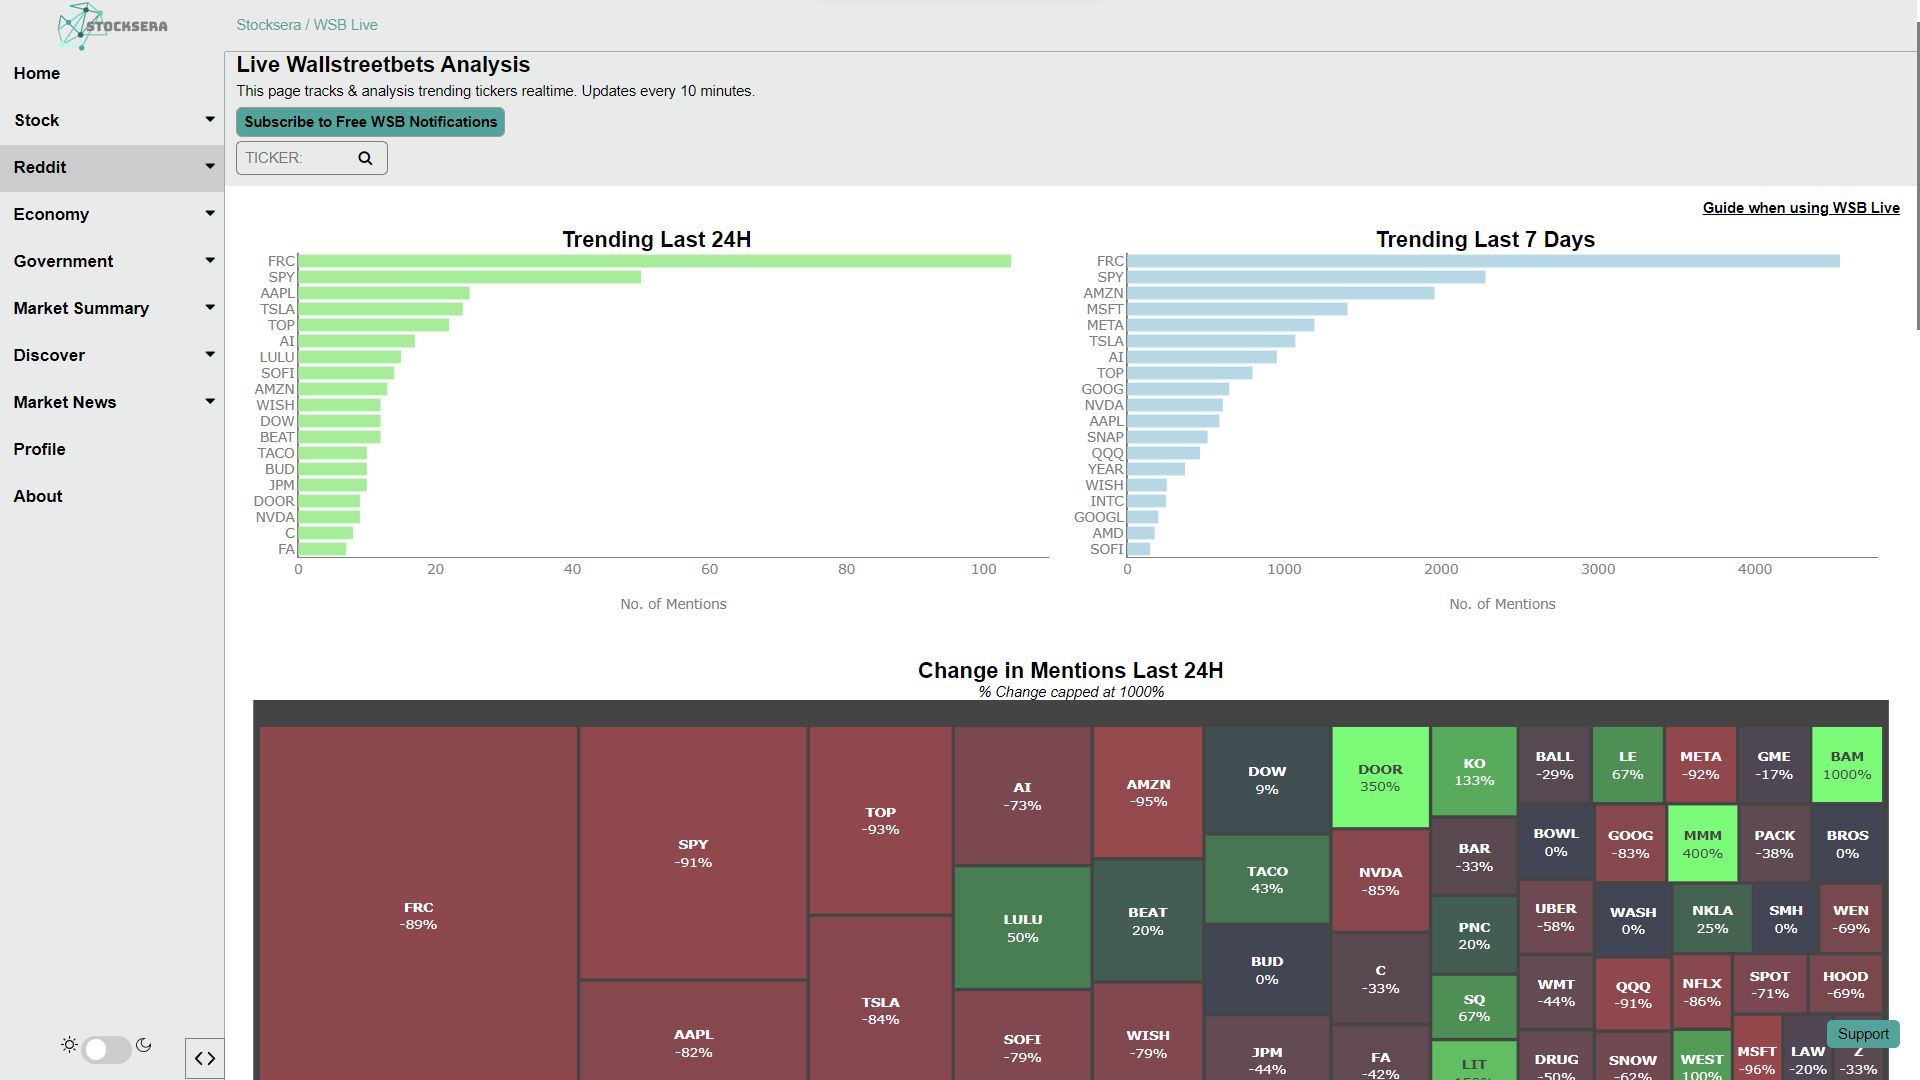Click Subscribe to Free WSB Notifications

tap(370, 122)
